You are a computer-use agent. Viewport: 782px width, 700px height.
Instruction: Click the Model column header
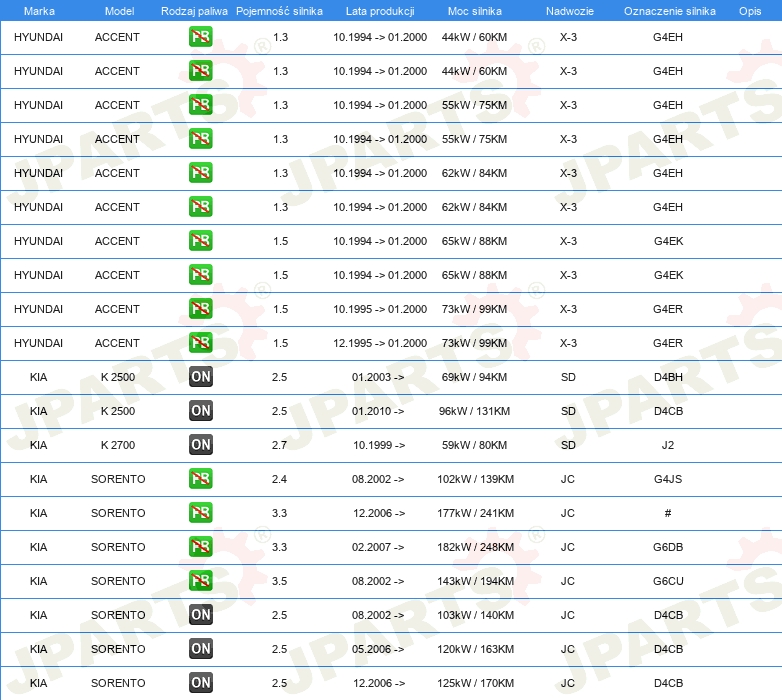119,11
